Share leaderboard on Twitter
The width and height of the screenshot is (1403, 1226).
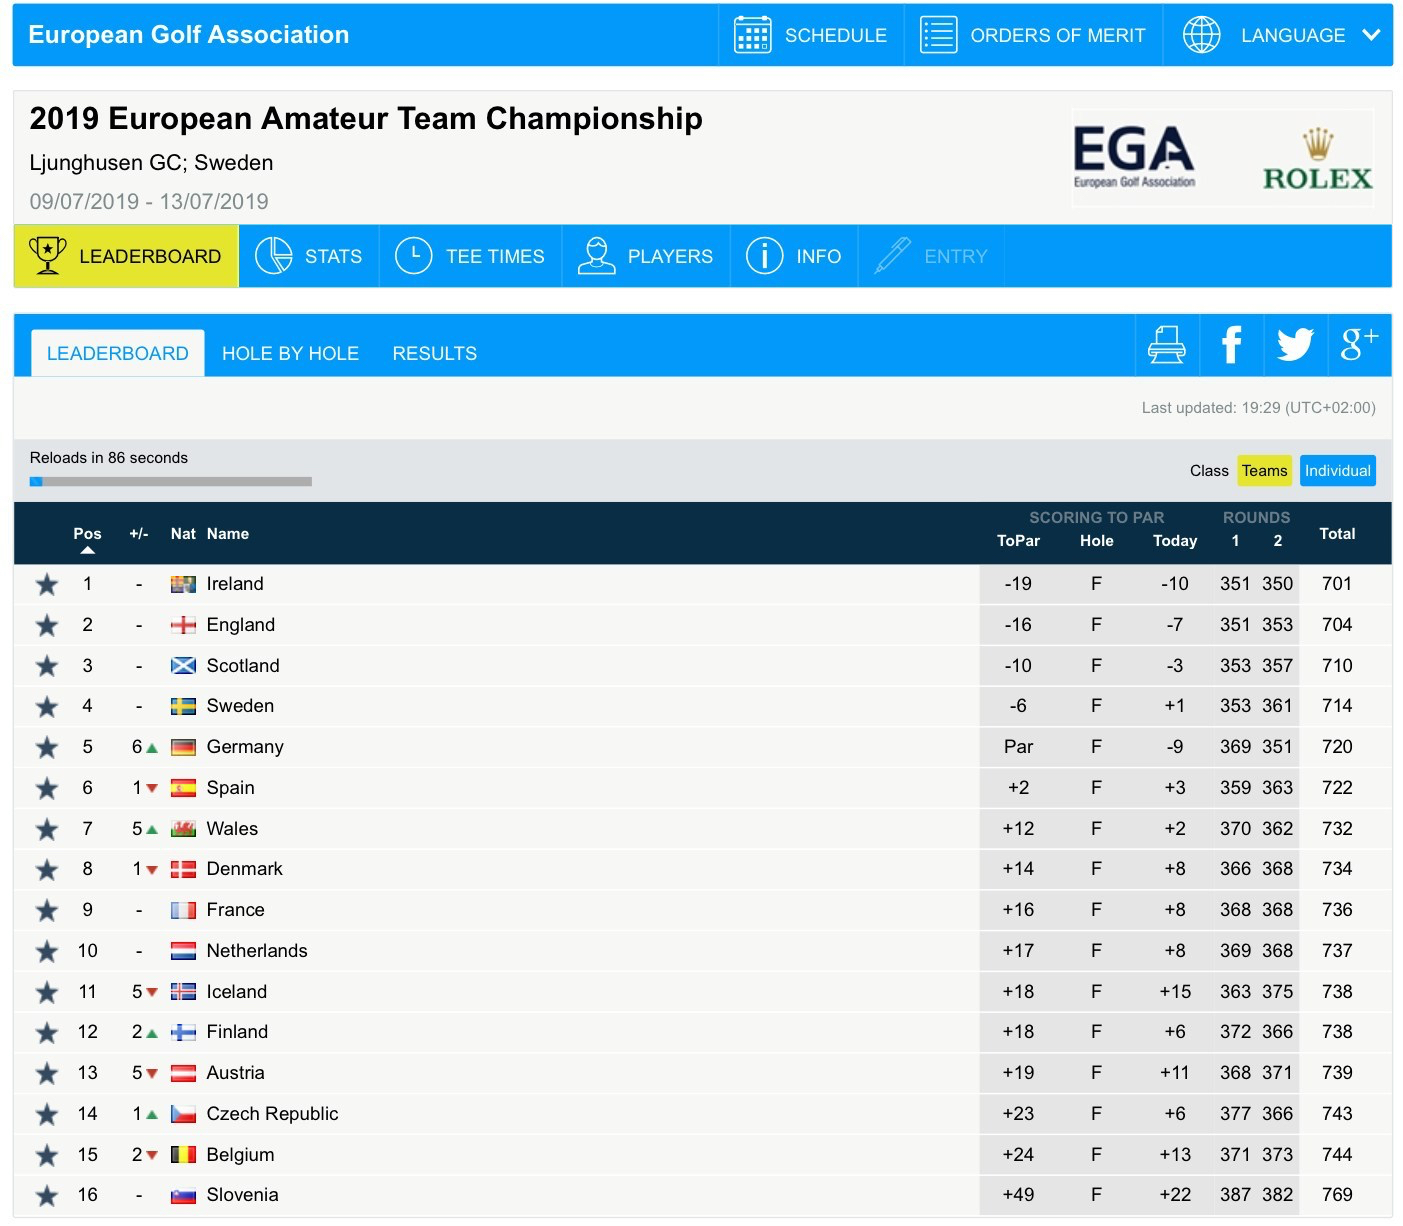pyautogui.click(x=1295, y=345)
